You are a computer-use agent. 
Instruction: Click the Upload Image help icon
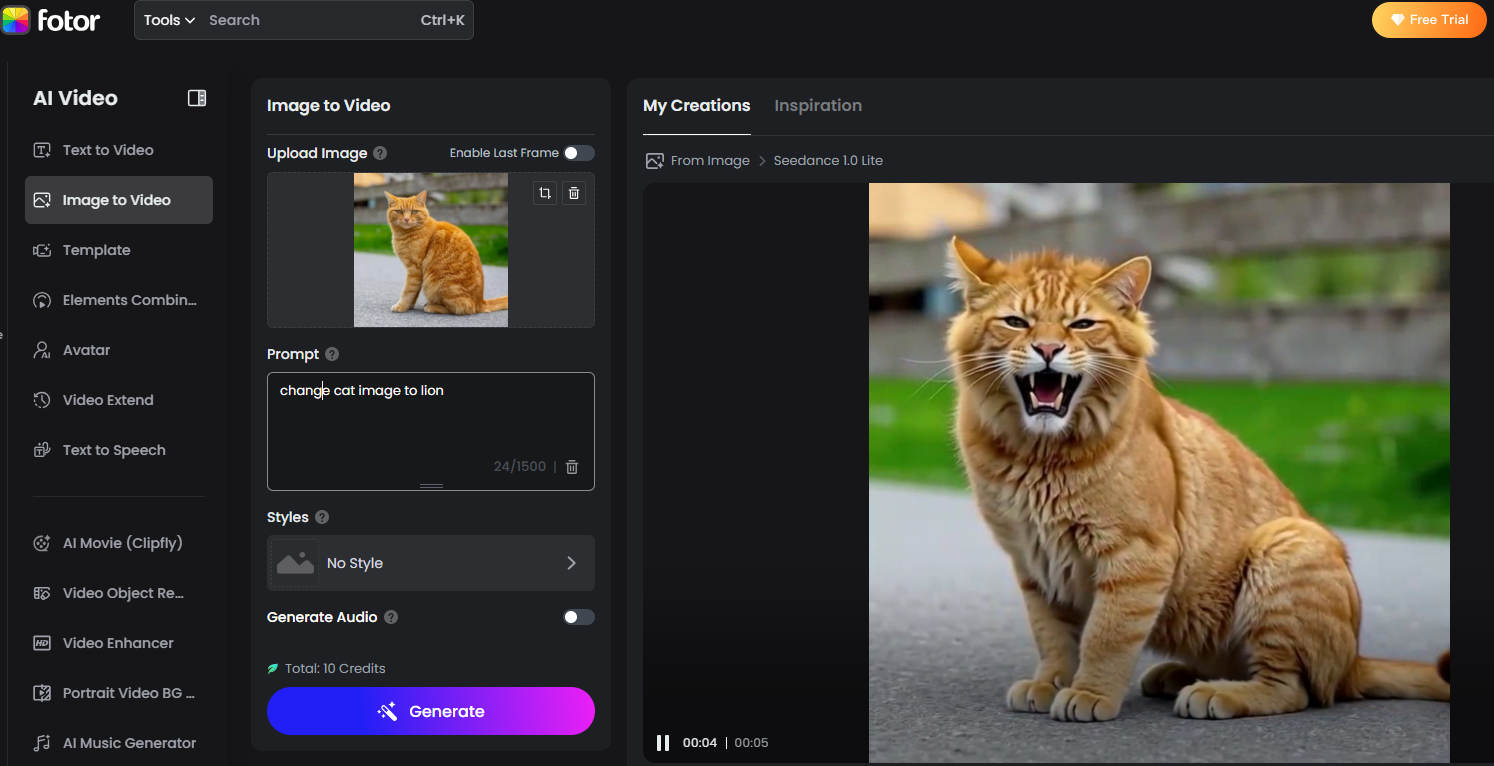coord(380,154)
